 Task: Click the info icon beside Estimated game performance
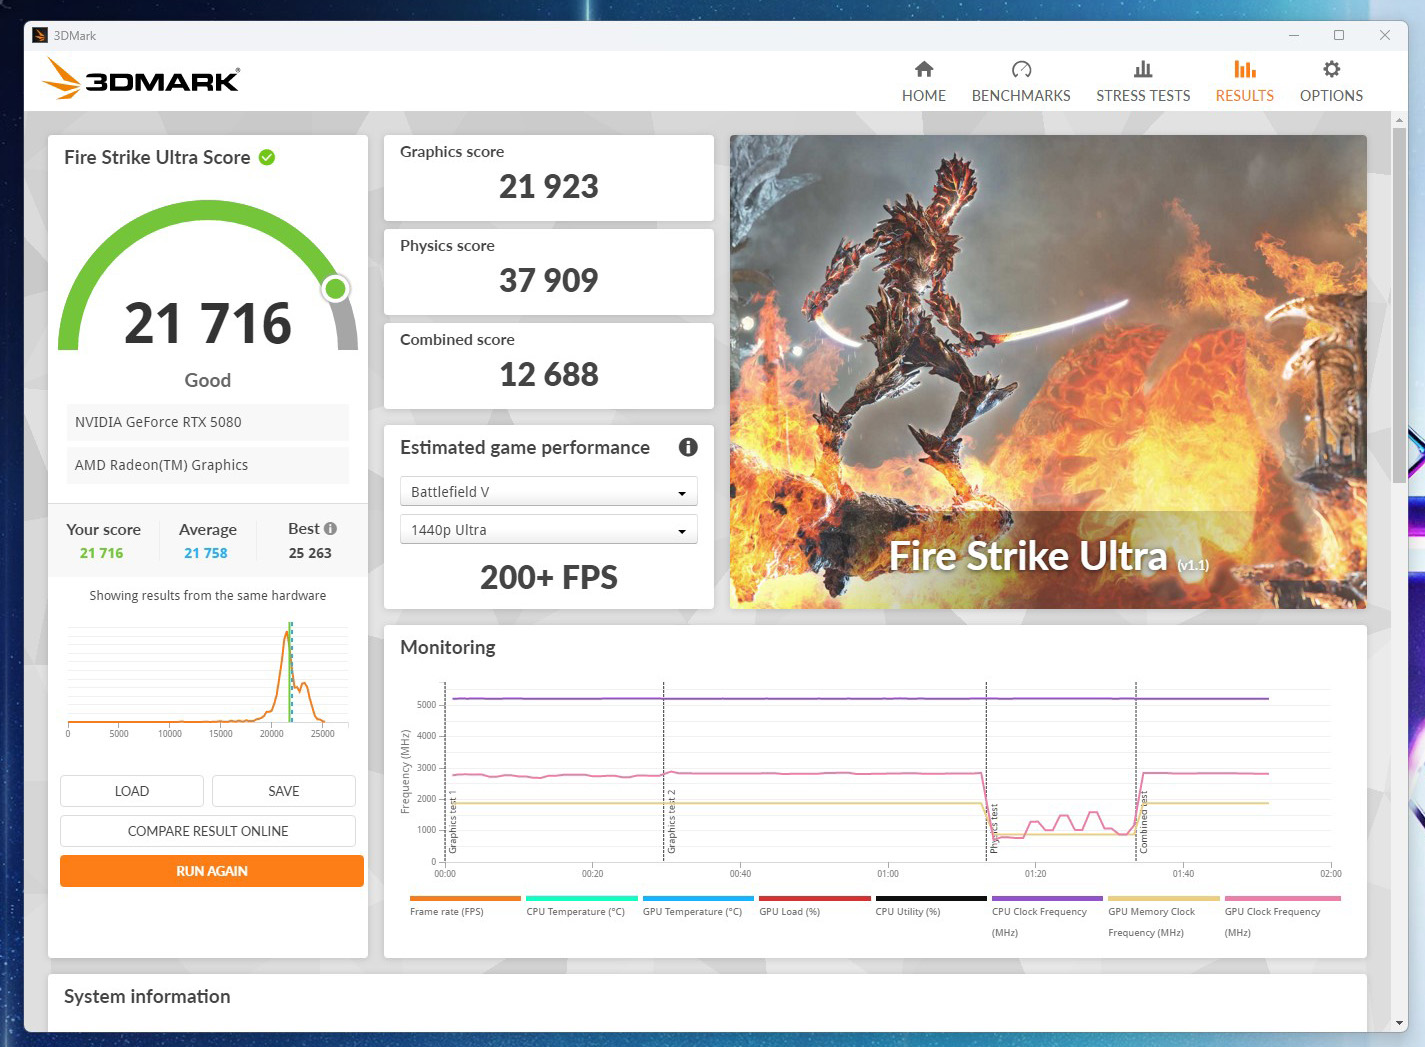688,447
